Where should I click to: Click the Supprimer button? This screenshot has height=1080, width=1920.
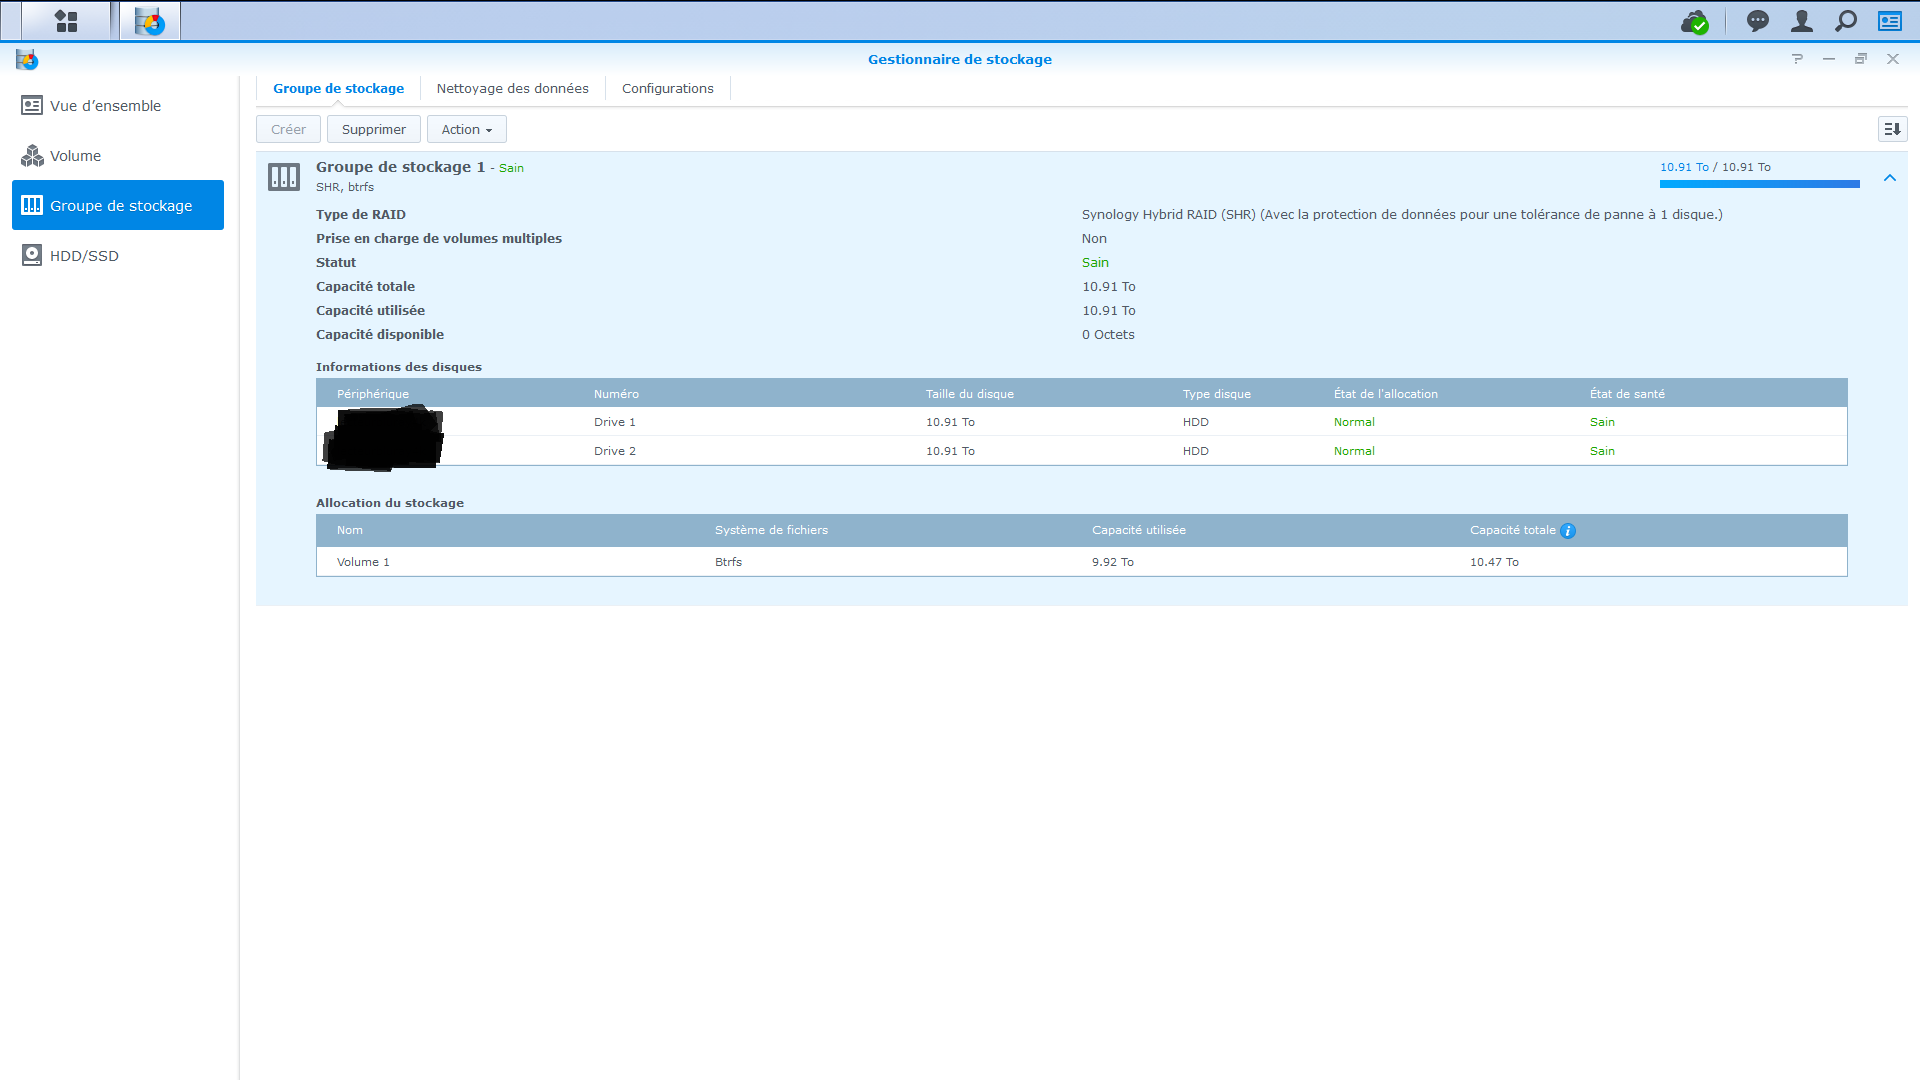(373, 129)
